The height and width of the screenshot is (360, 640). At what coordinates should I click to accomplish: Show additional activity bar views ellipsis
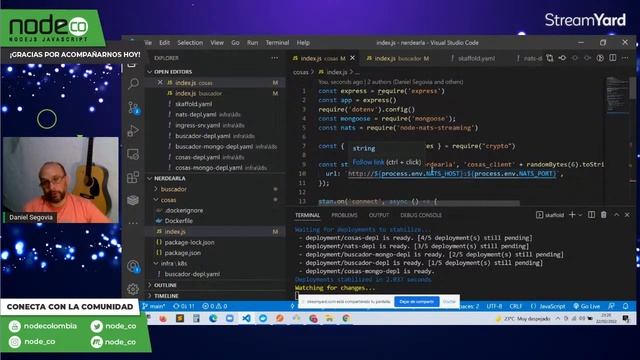[133, 223]
